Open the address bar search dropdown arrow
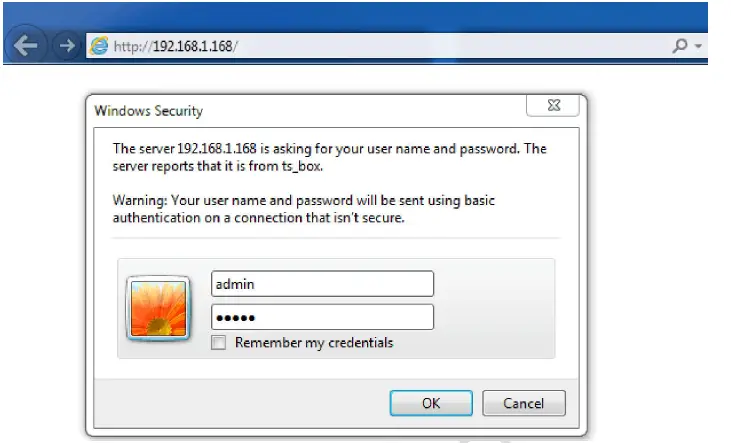Screen dimensions: 731x443 pyautogui.click(x=698, y=46)
